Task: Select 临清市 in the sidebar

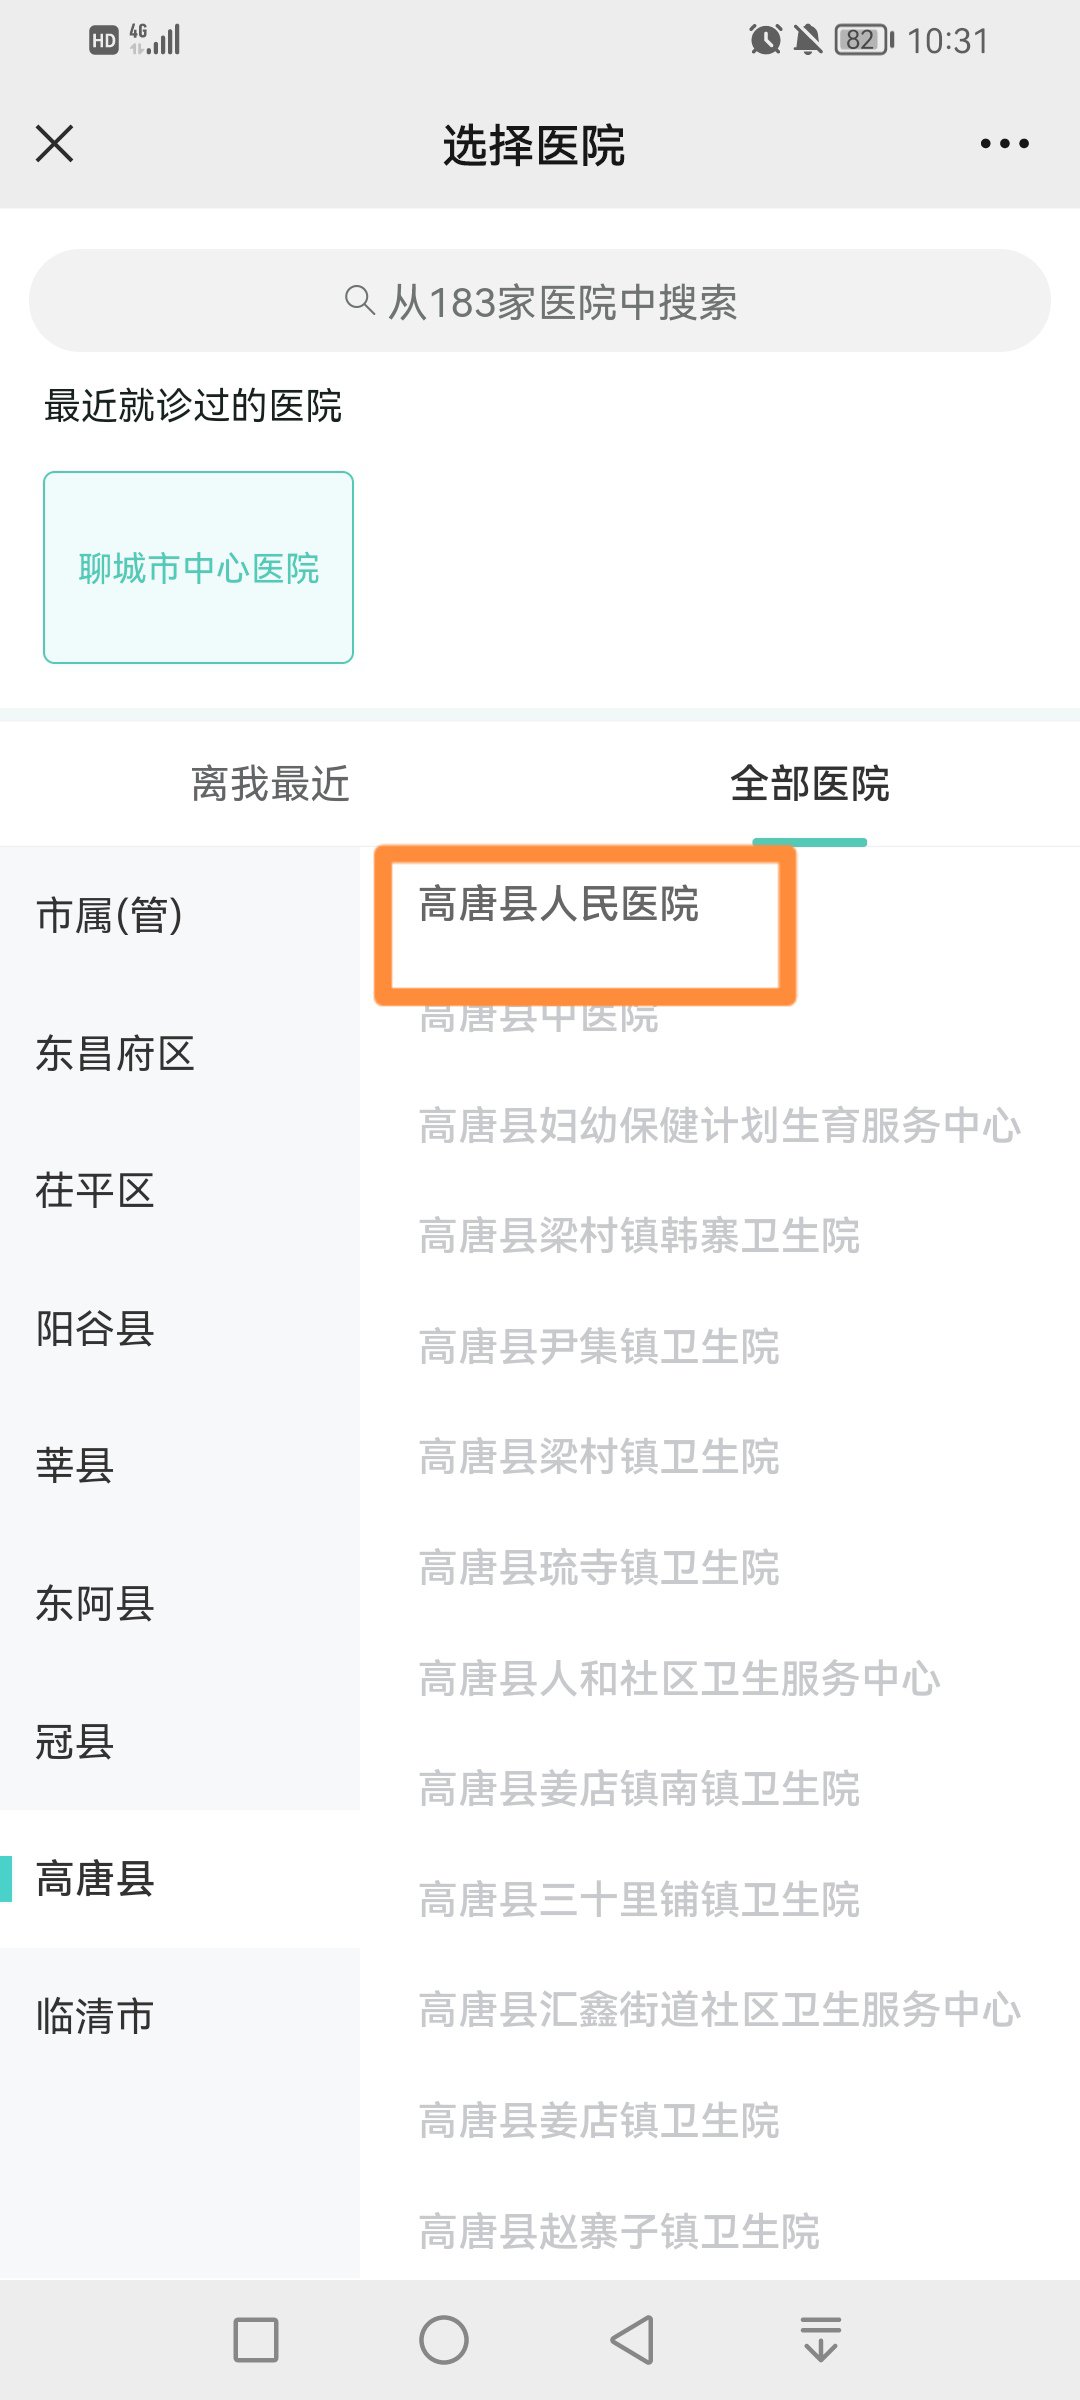Action: point(95,2016)
